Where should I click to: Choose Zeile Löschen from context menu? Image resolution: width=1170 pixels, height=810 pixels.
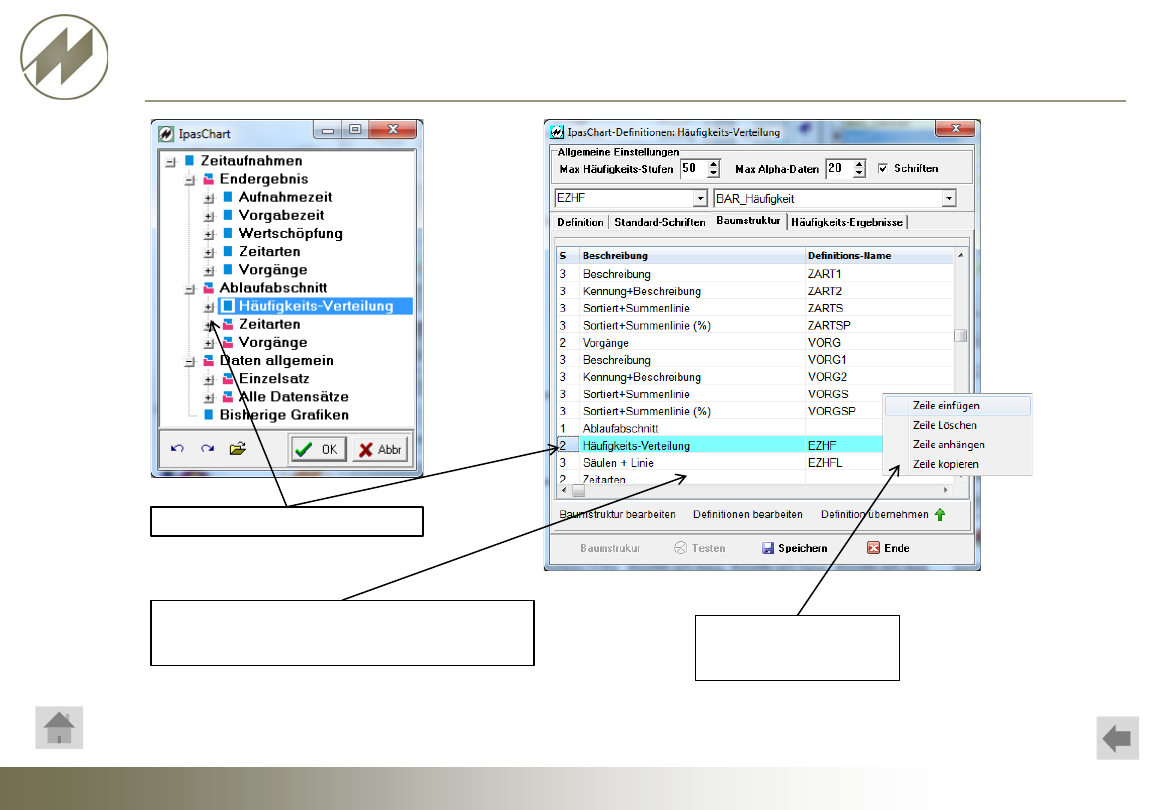point(957,425)
